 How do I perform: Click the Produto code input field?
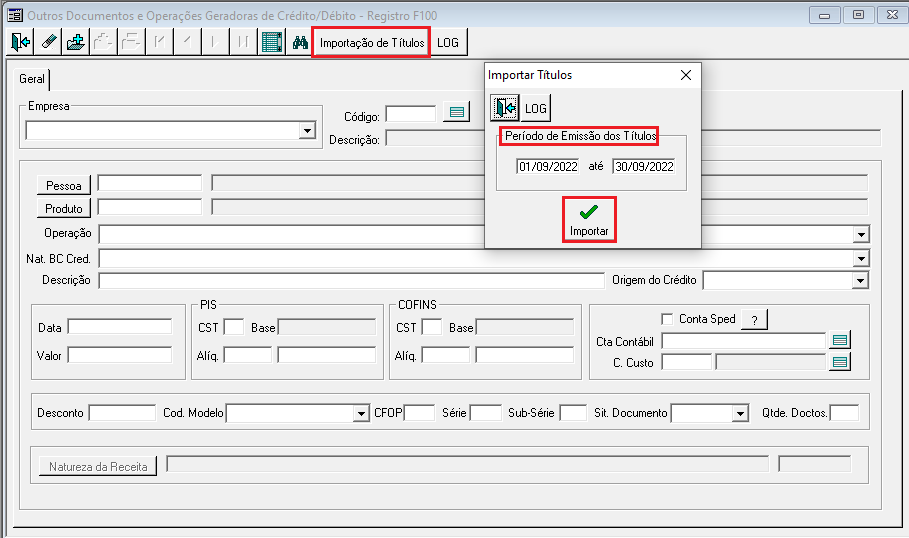tap(150, 207)
